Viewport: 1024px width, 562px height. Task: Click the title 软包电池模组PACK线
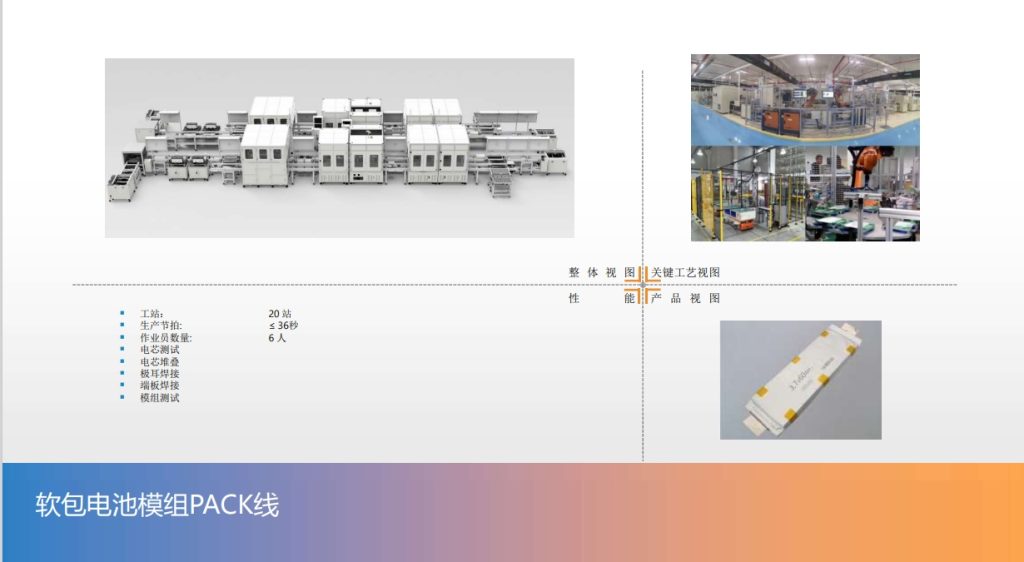pyautogui.click(x=157, y=505)
